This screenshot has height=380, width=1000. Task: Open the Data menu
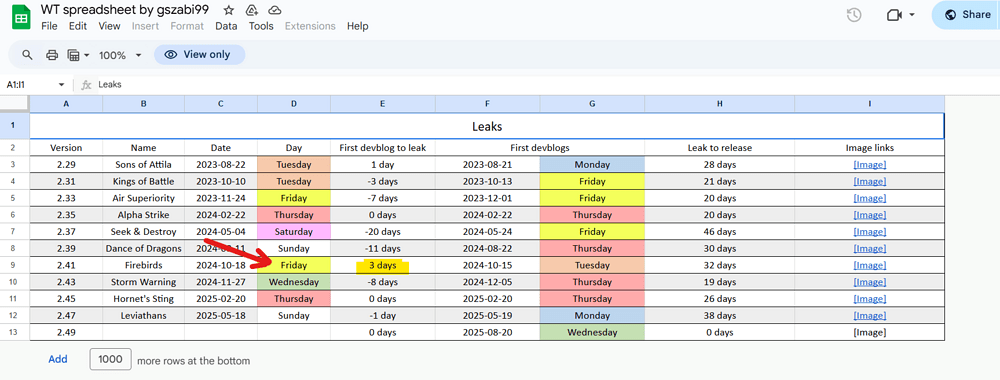[x=226, y=26]
